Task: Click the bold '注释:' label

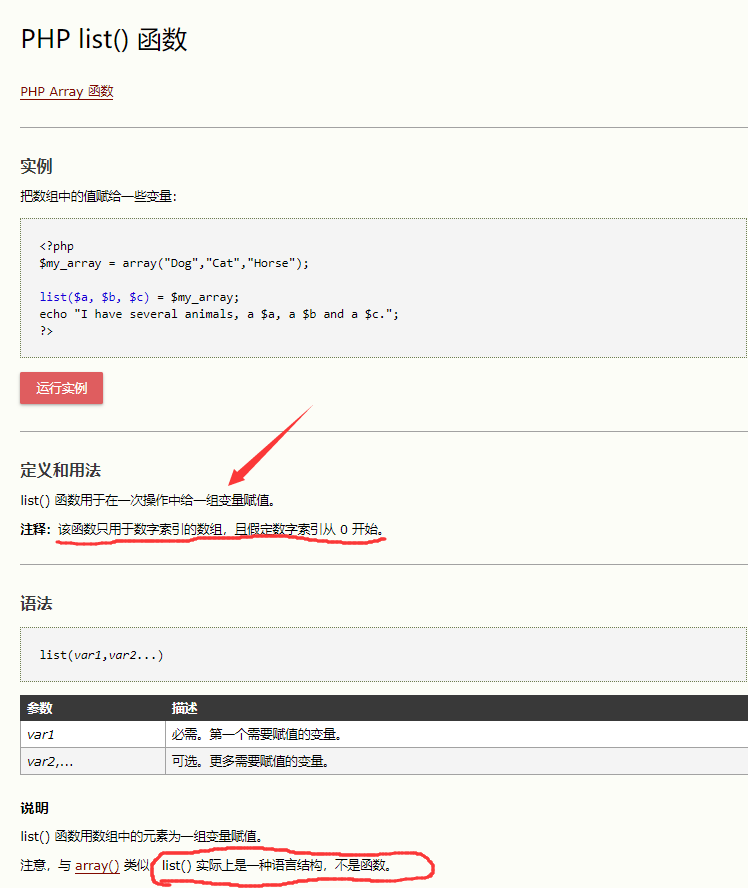Action: tap(36, 530)
